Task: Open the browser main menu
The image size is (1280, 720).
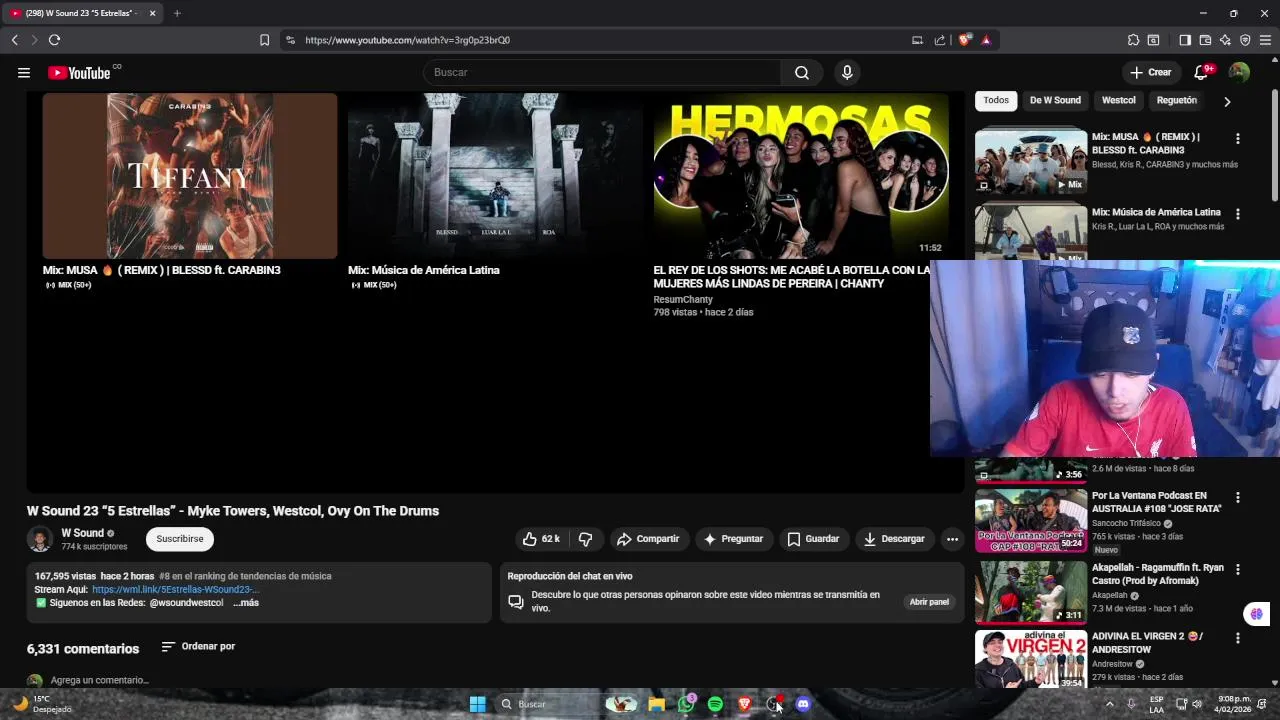Action: 1265,40
